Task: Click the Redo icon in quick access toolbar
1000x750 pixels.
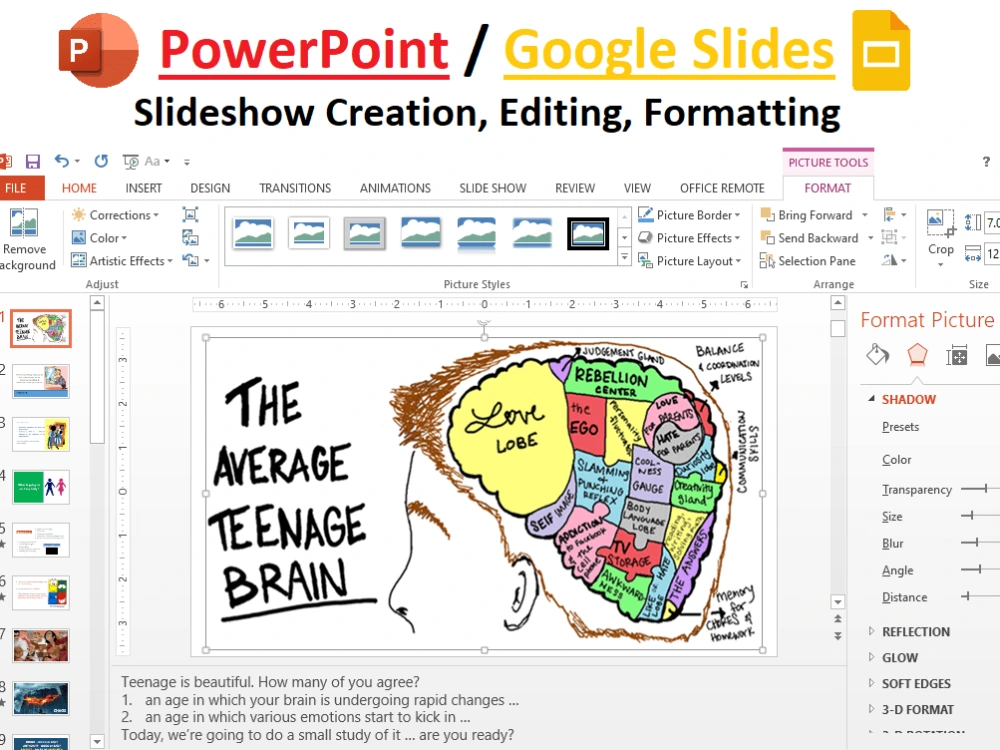Action: click(x=101, y=161)
